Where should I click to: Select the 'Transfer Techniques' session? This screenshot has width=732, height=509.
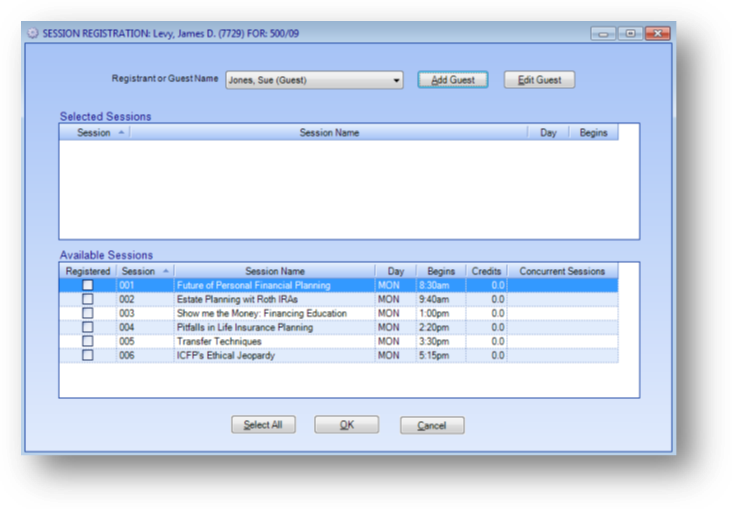338,341
